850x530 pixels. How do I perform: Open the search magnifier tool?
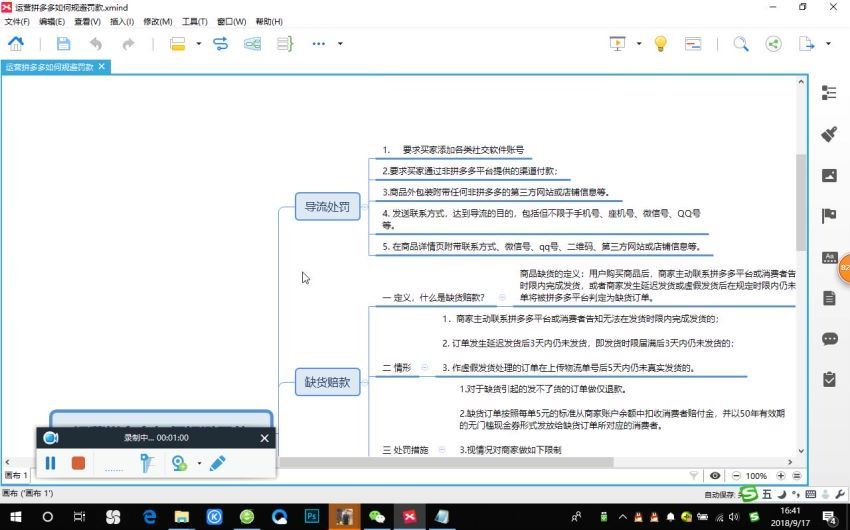pos(740,43)
